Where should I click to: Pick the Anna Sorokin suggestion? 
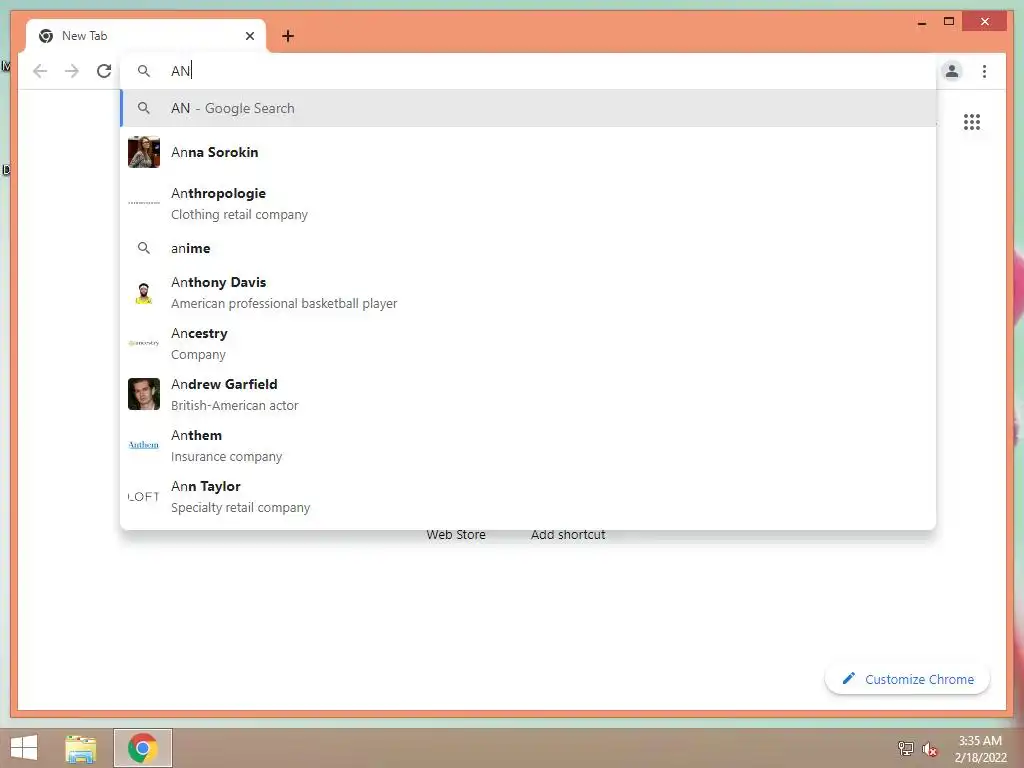(x=528, y=152)
